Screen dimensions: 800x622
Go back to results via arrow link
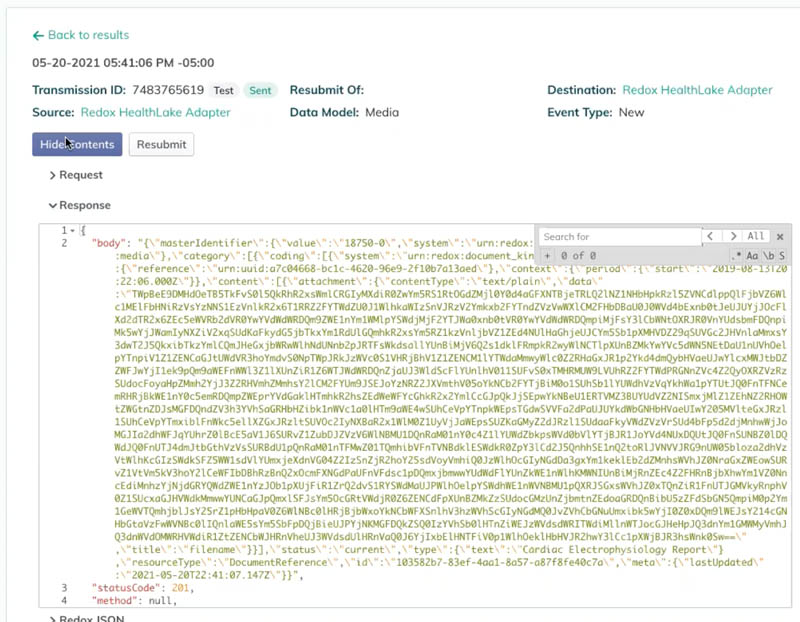81,35
